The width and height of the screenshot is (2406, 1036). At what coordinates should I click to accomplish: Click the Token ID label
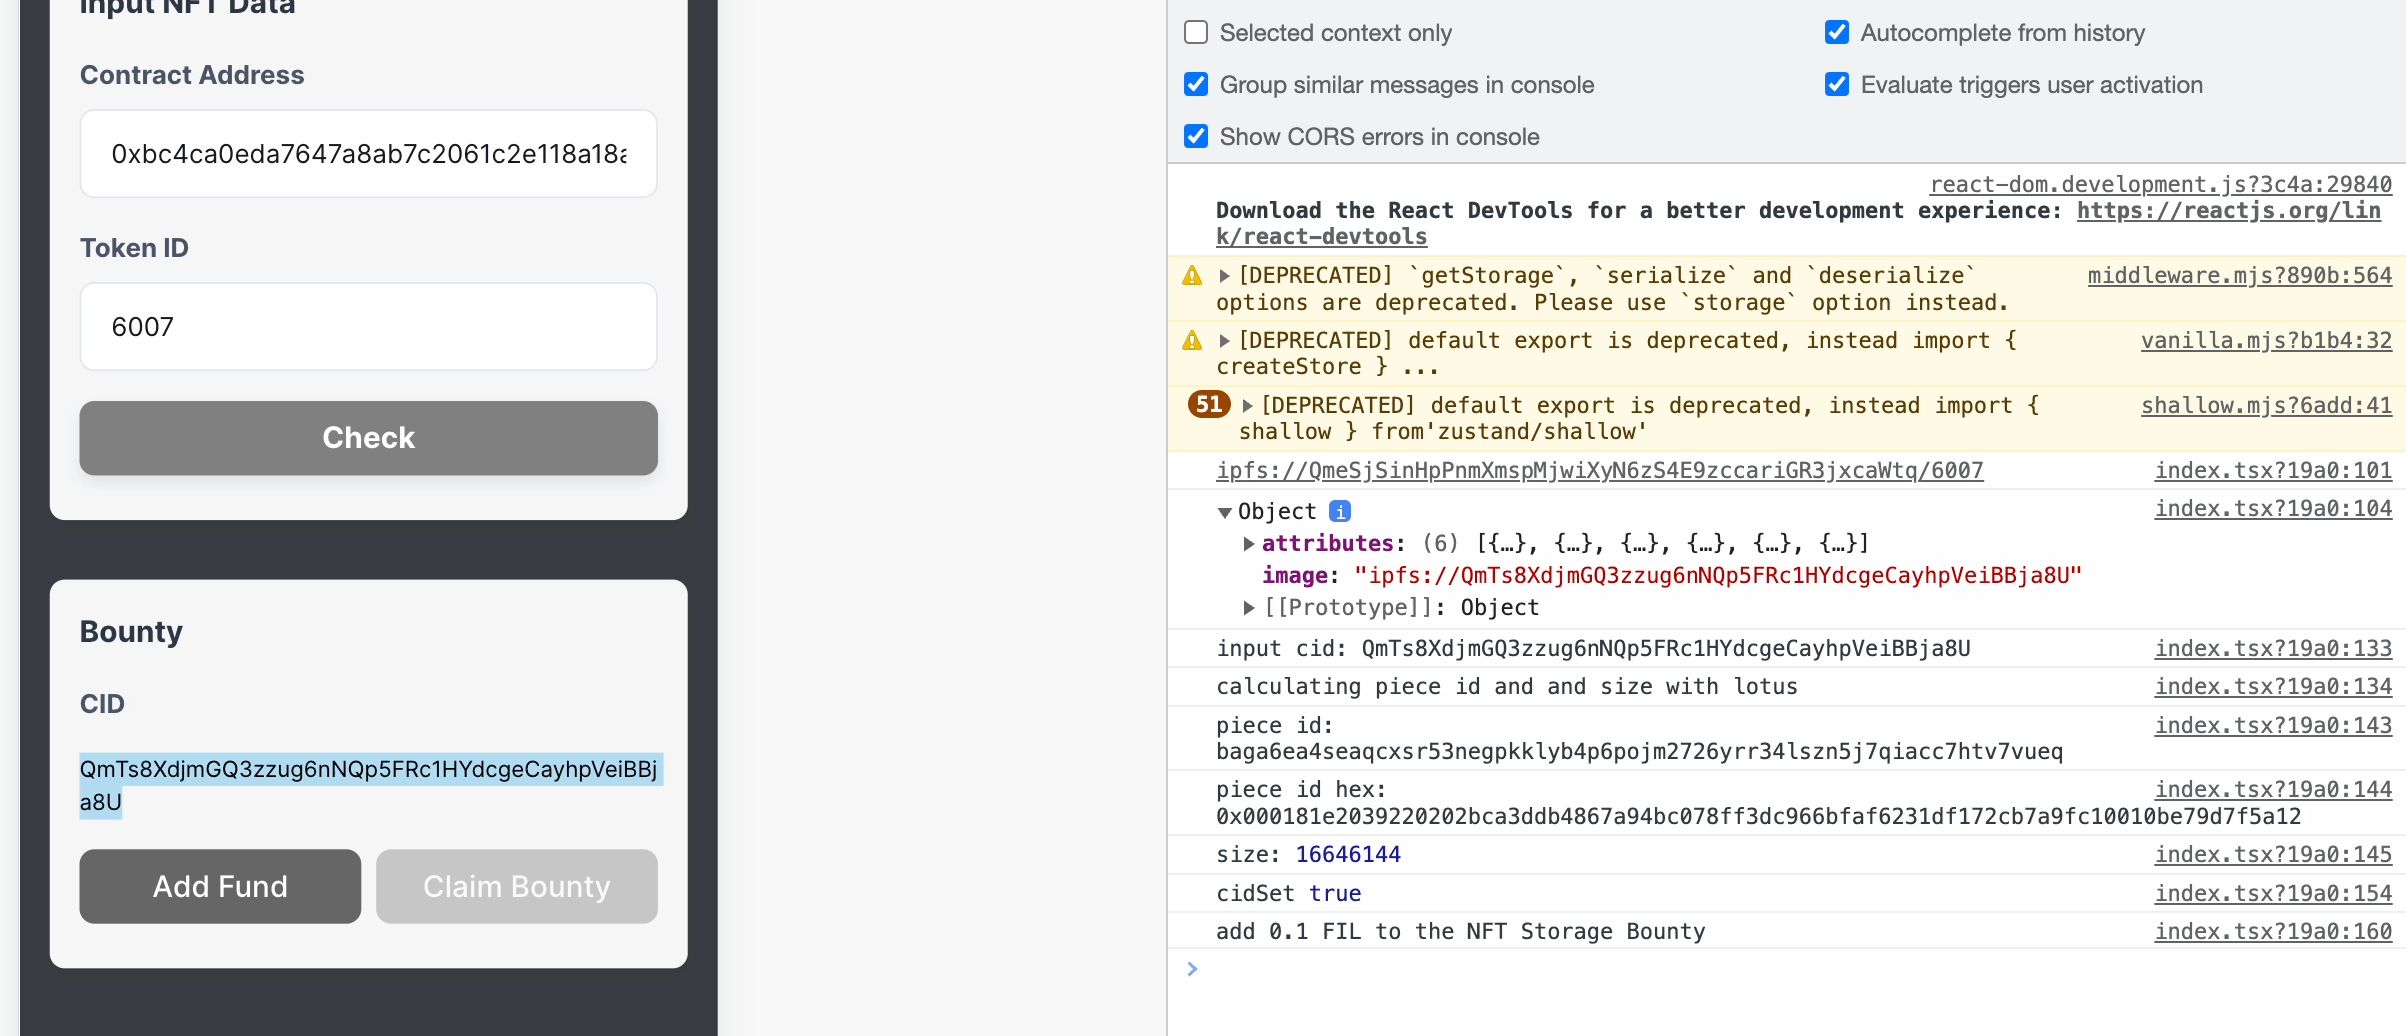pyautogui.click(x=134, y=248)
